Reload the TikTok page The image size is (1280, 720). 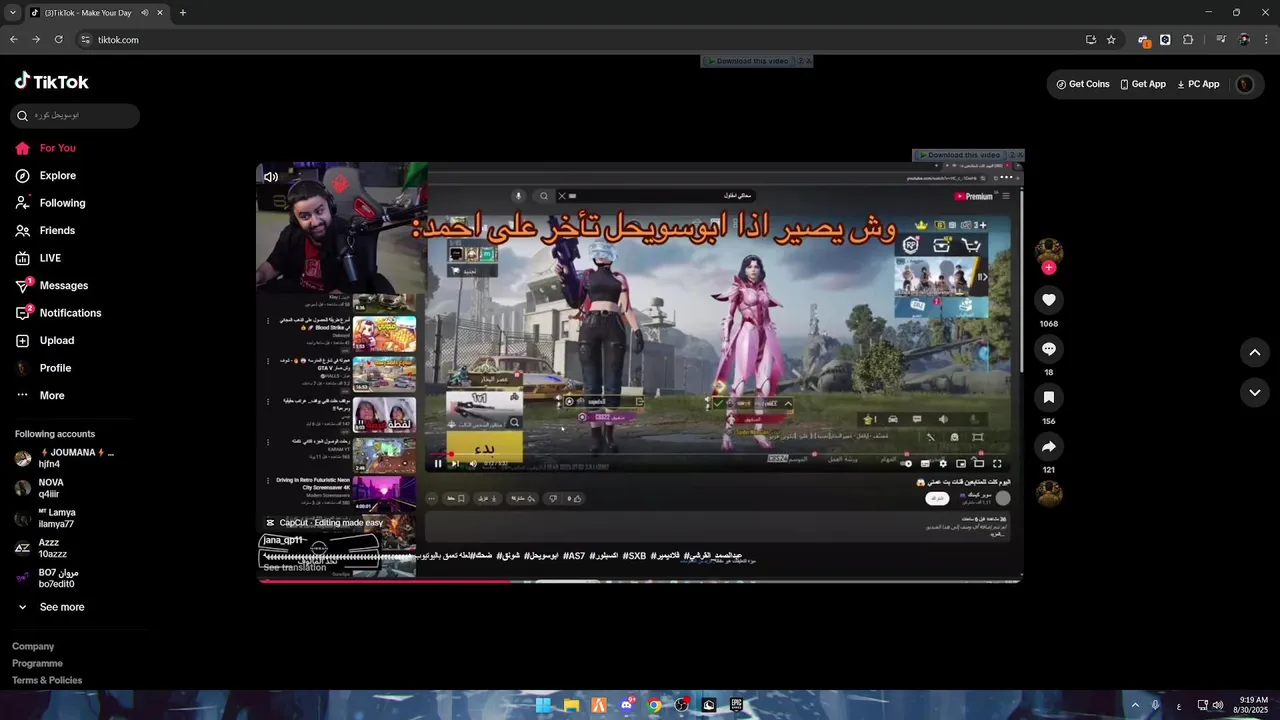(58, 40)
